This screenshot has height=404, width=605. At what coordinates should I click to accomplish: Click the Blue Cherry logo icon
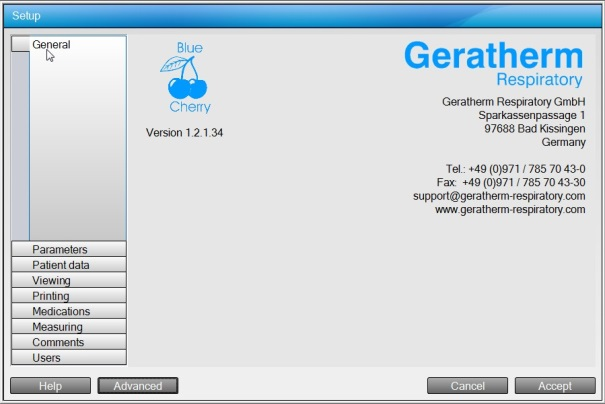pyautogui.click(x=186, y=77)
